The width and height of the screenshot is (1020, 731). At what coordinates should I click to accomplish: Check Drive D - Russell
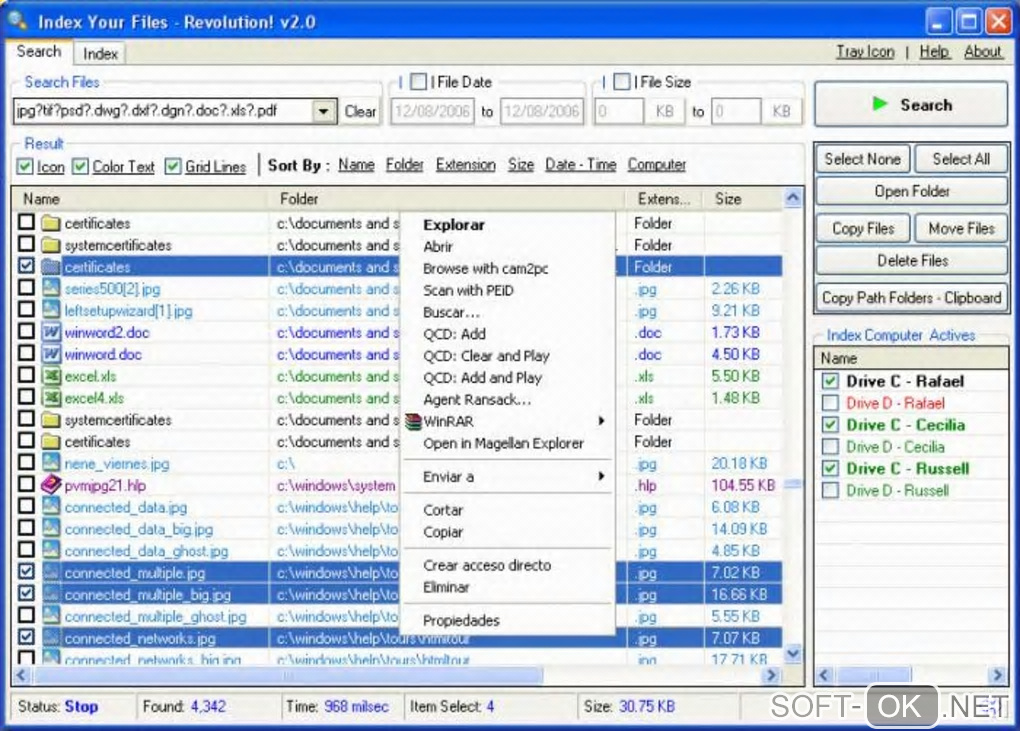830,490
